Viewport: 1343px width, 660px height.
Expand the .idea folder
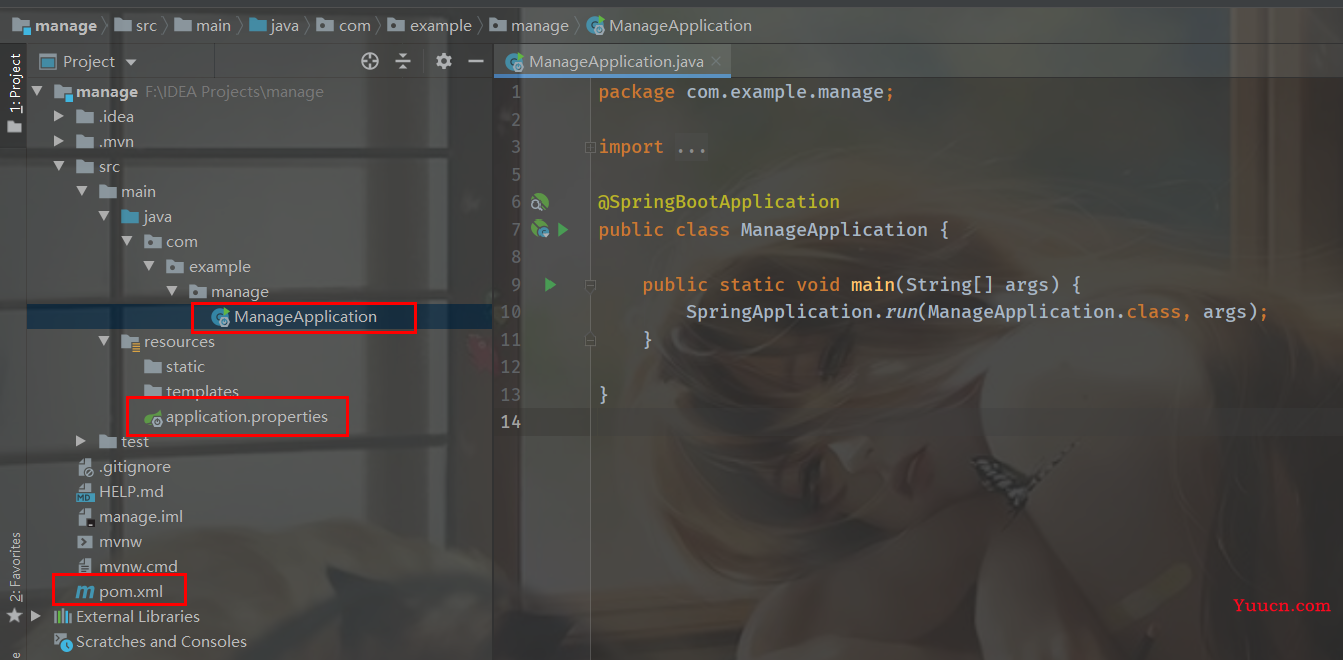(60, 117)
